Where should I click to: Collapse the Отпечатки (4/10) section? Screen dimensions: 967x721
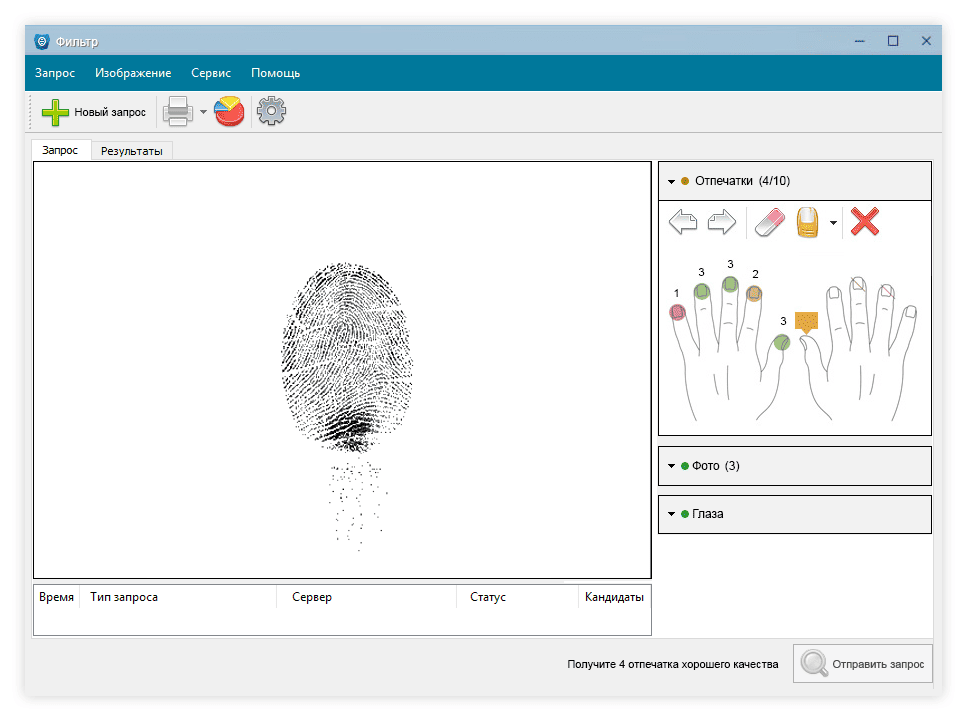(x=671, y=181)
